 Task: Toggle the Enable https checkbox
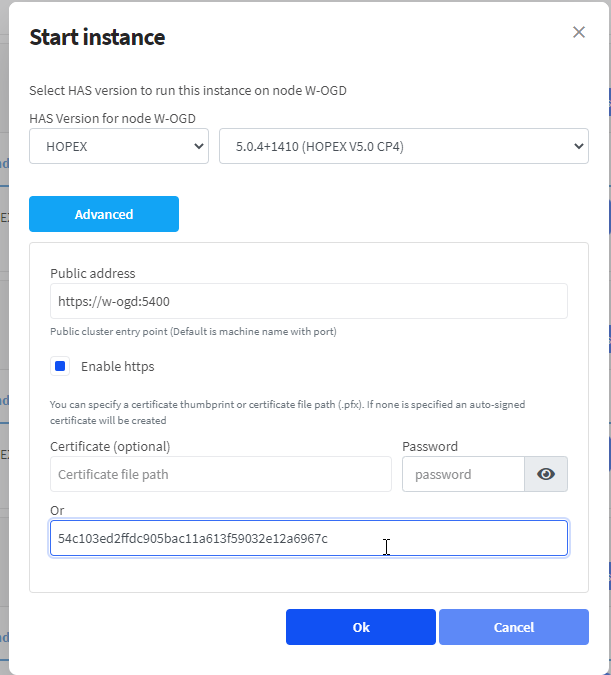60,366
